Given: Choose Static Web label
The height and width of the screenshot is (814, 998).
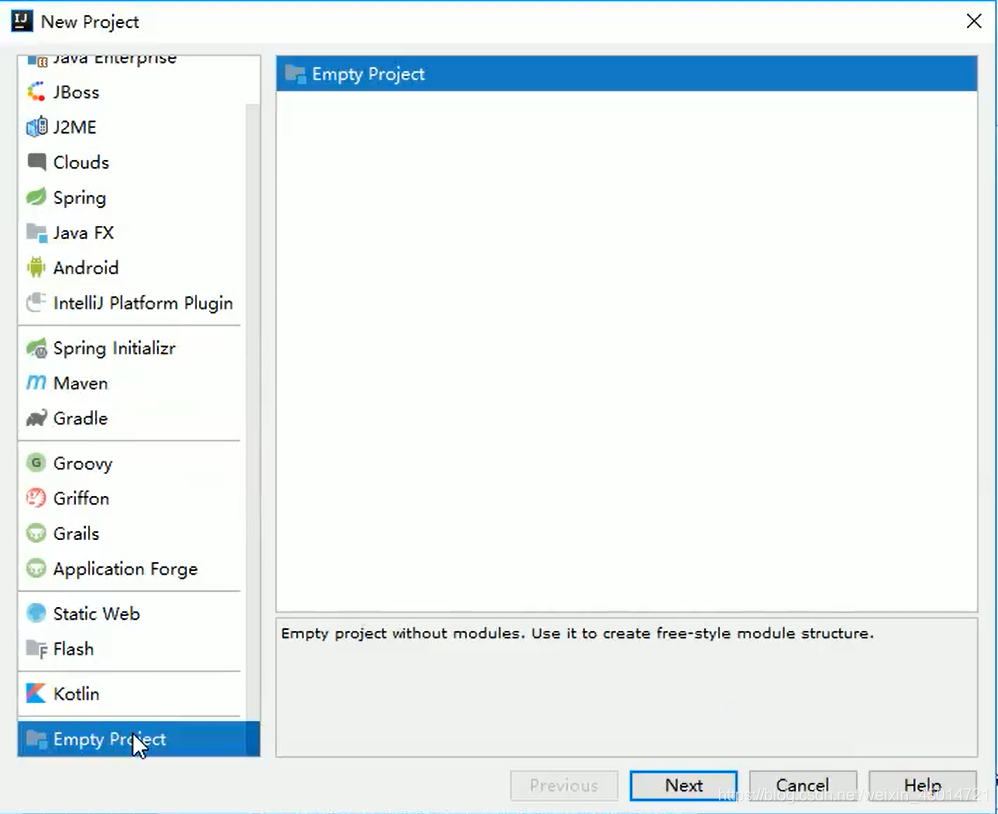Looking at the screenshot, I should click(97, 614).
